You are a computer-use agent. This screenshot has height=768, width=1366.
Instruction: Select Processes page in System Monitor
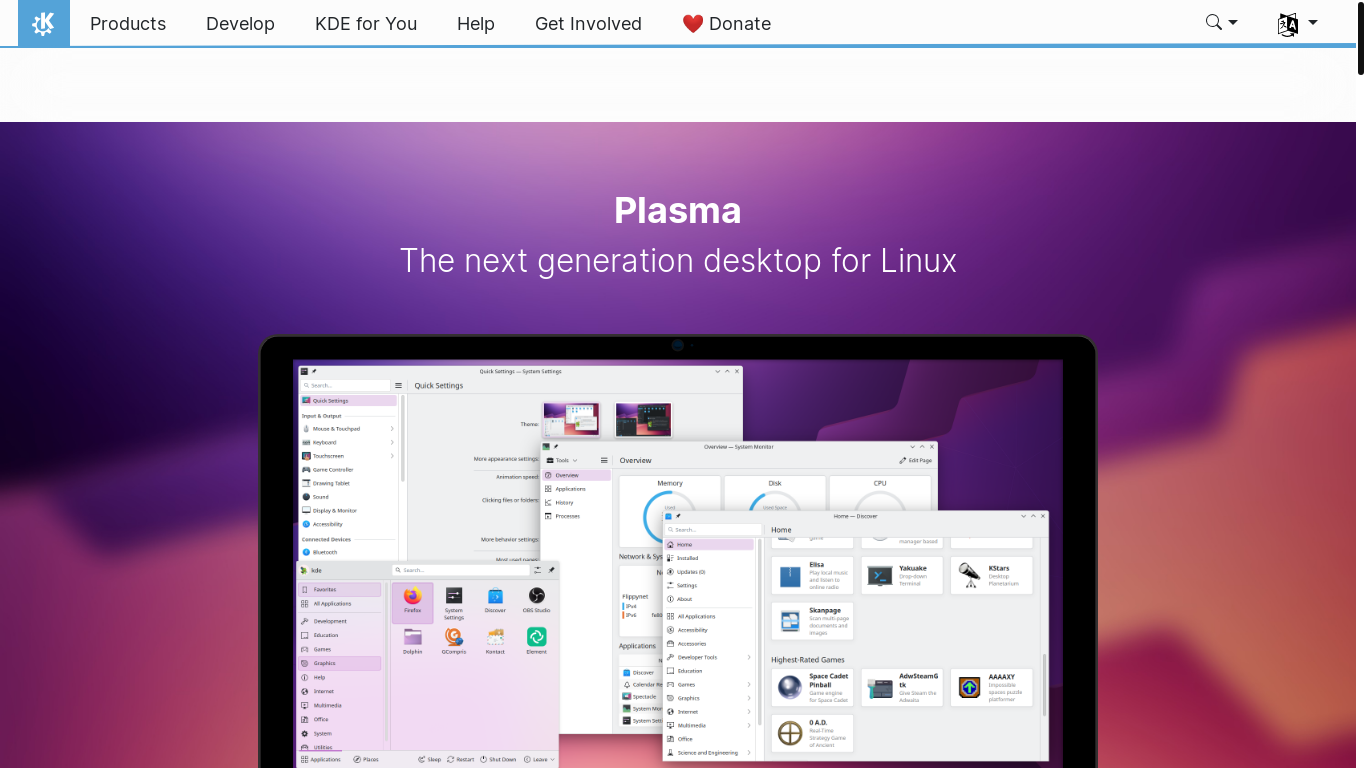click(x=576, y=516)
